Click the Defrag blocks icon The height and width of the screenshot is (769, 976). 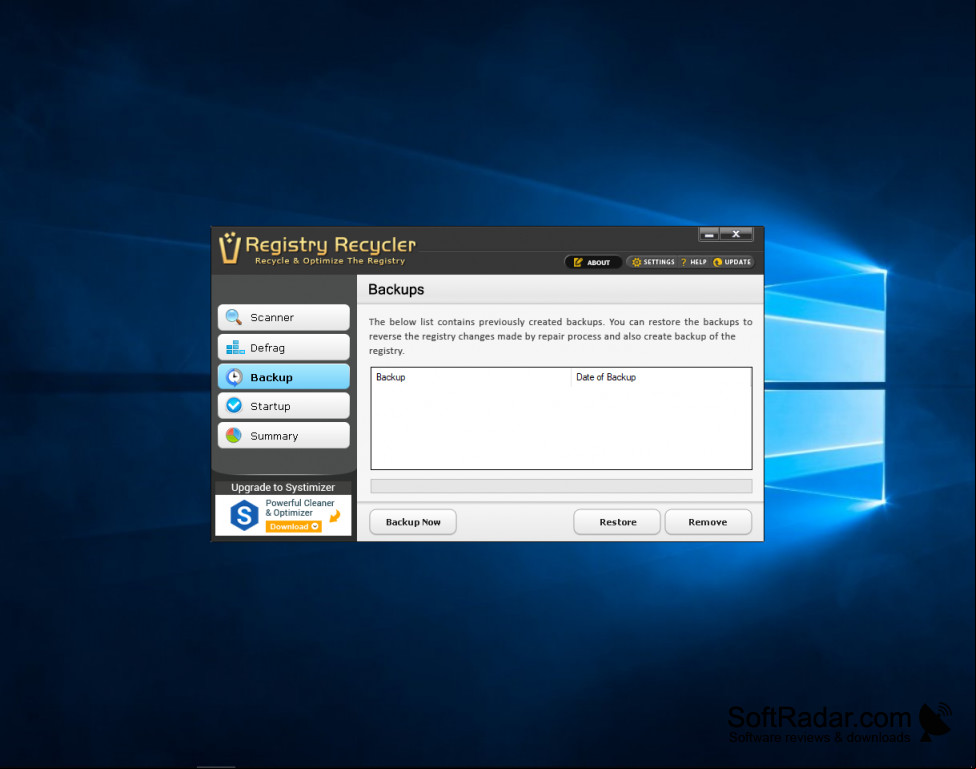(x=235, y=347)
